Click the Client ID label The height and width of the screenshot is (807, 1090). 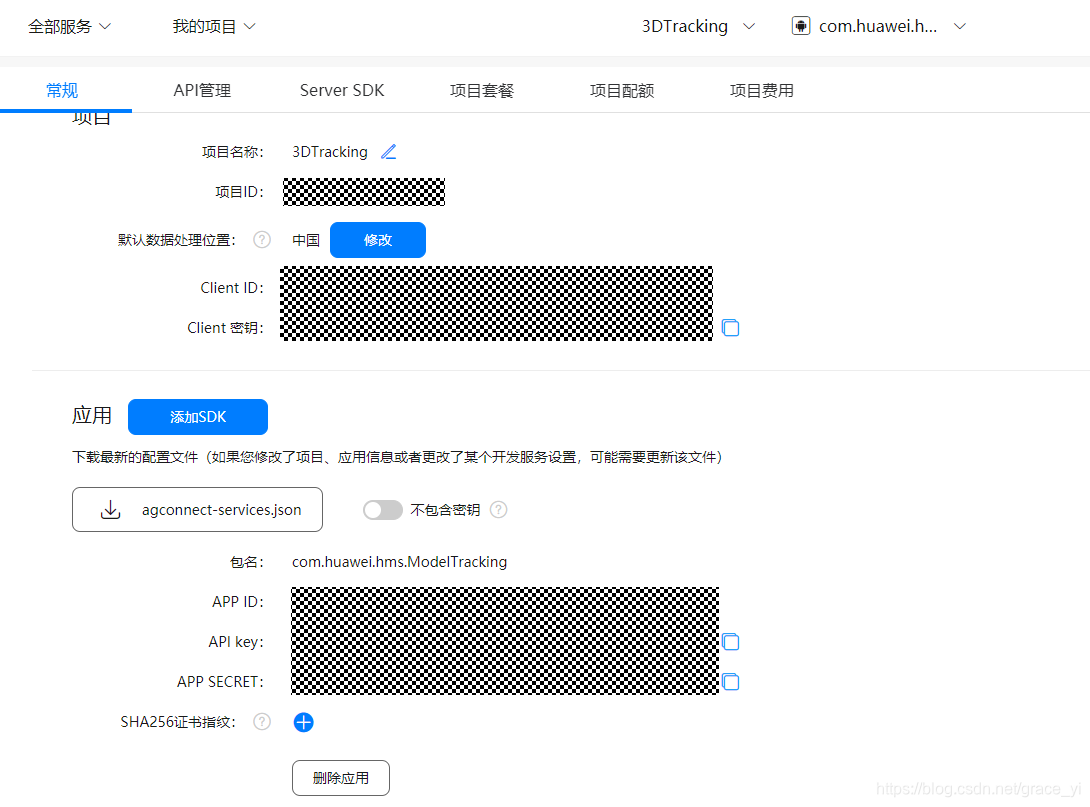click(232, 288)
